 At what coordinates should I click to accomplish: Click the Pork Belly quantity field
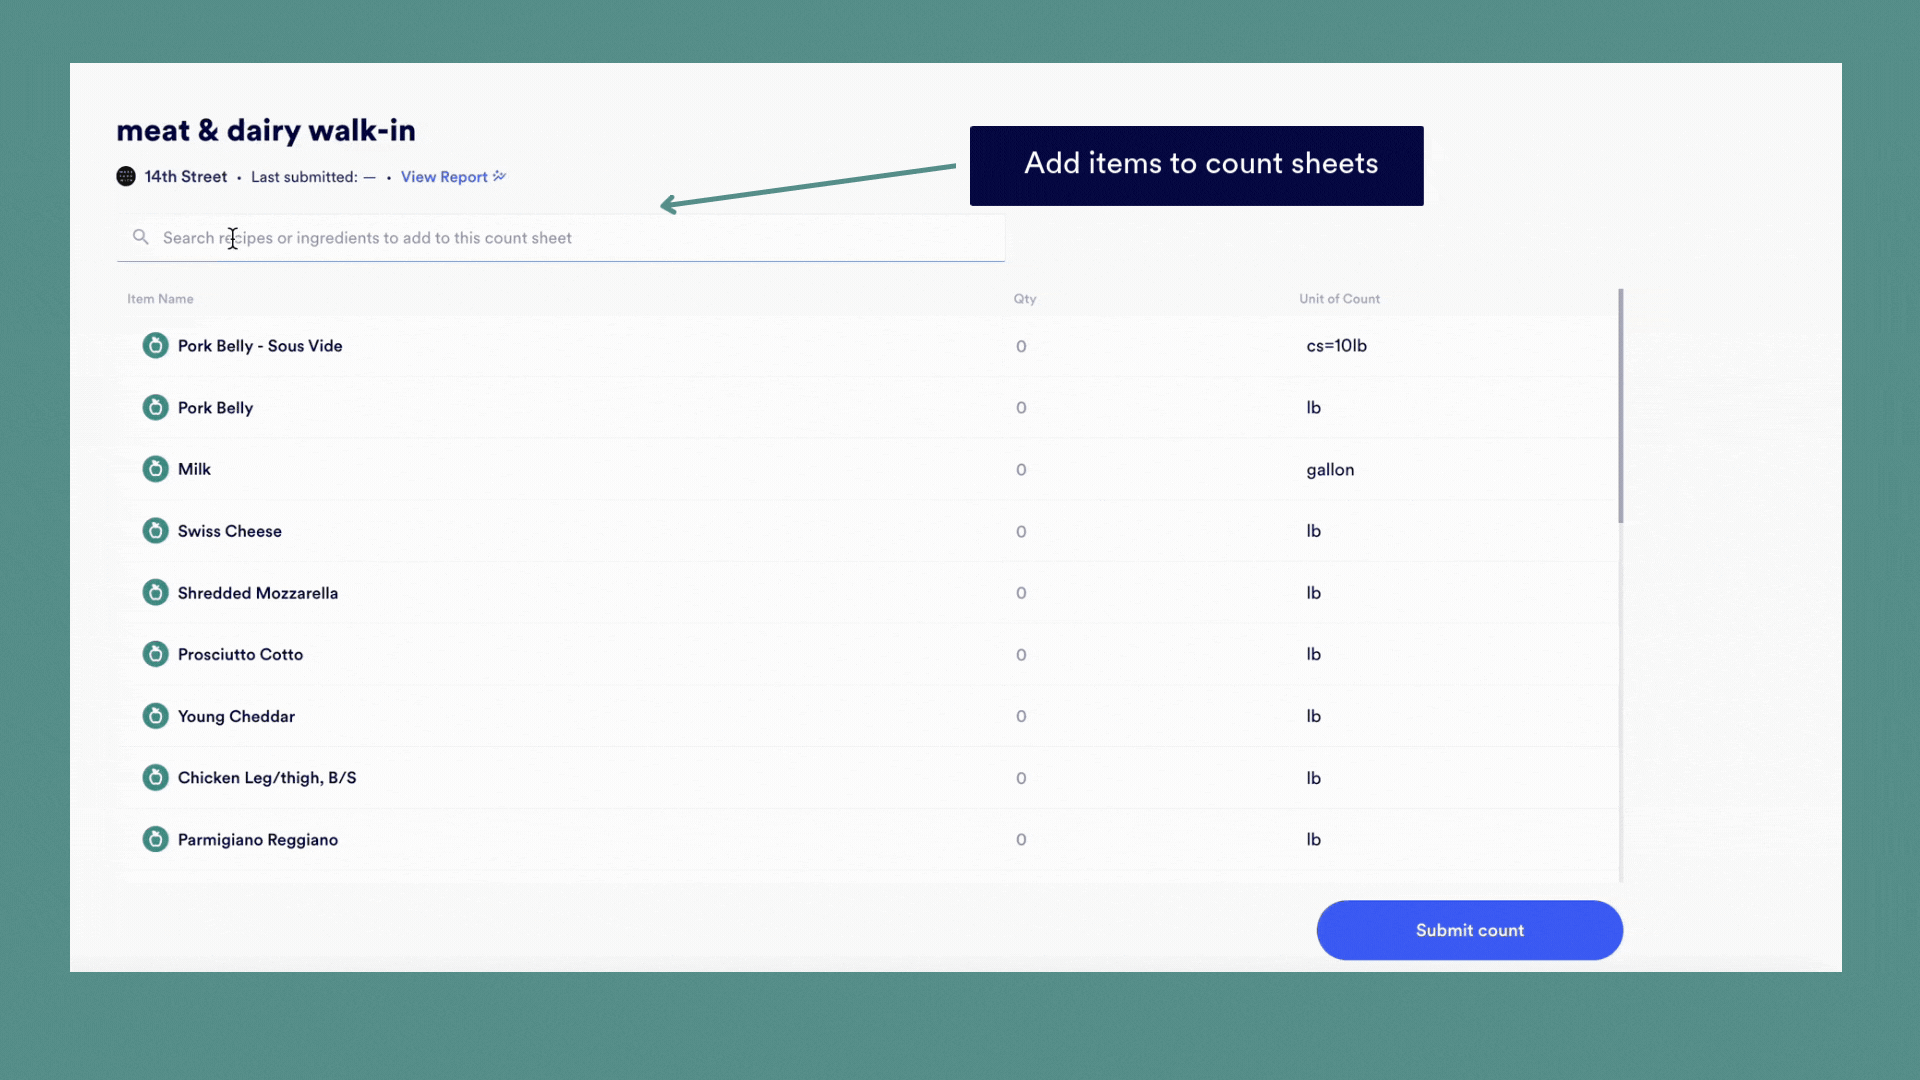1021,408
